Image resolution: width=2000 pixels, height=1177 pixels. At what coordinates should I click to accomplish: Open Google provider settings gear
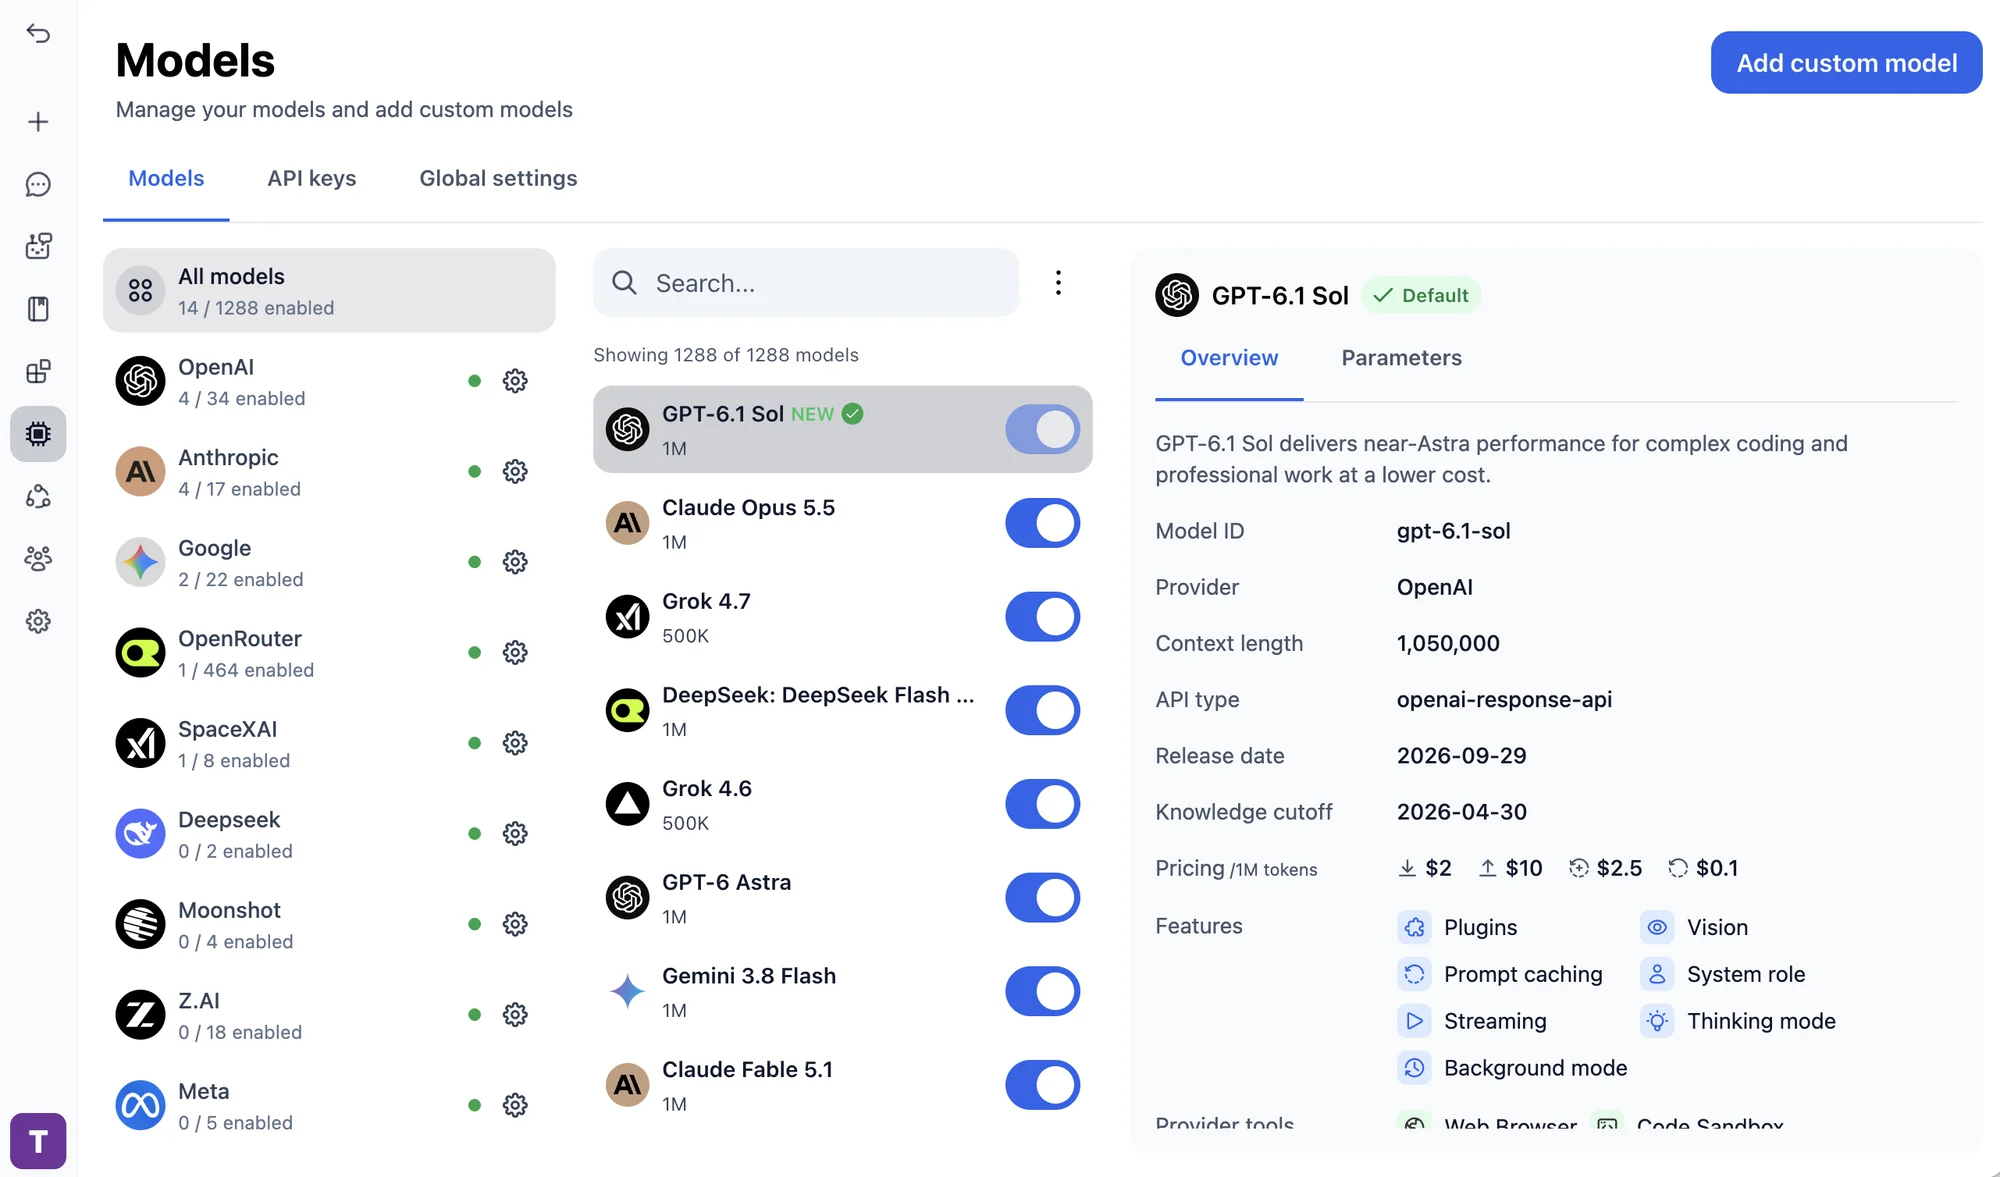tap(515, 562)
